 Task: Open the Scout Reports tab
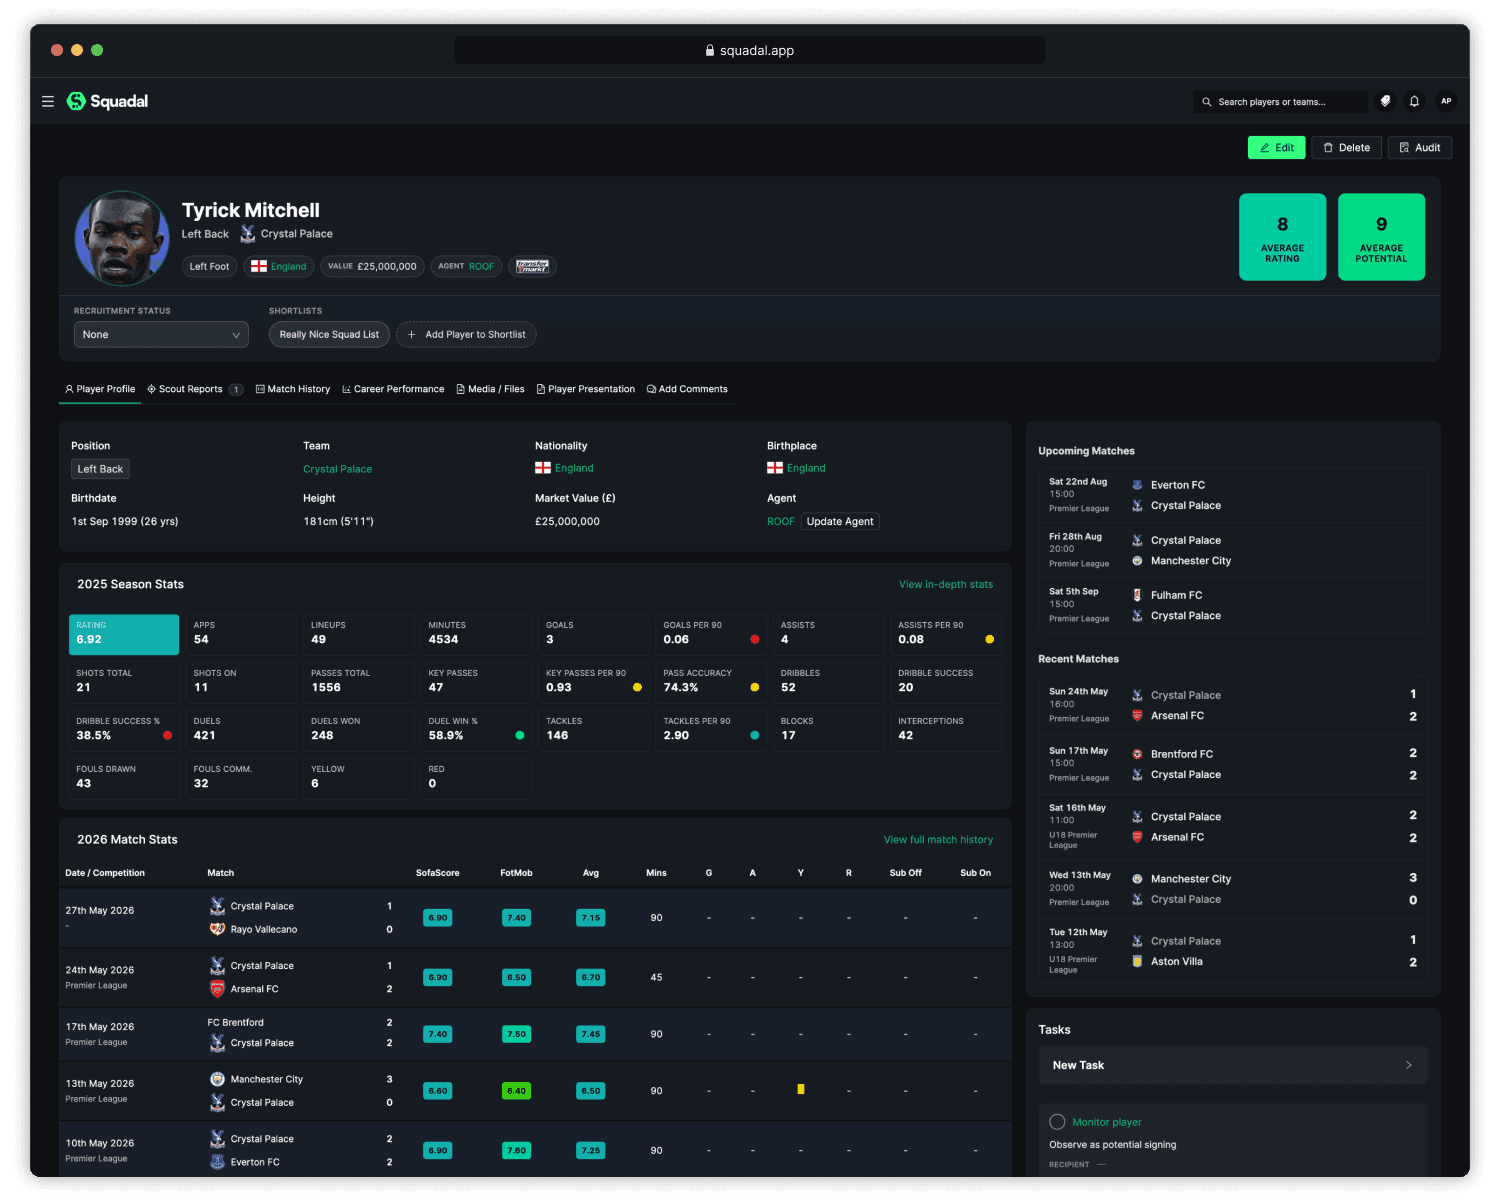[195, 389]
